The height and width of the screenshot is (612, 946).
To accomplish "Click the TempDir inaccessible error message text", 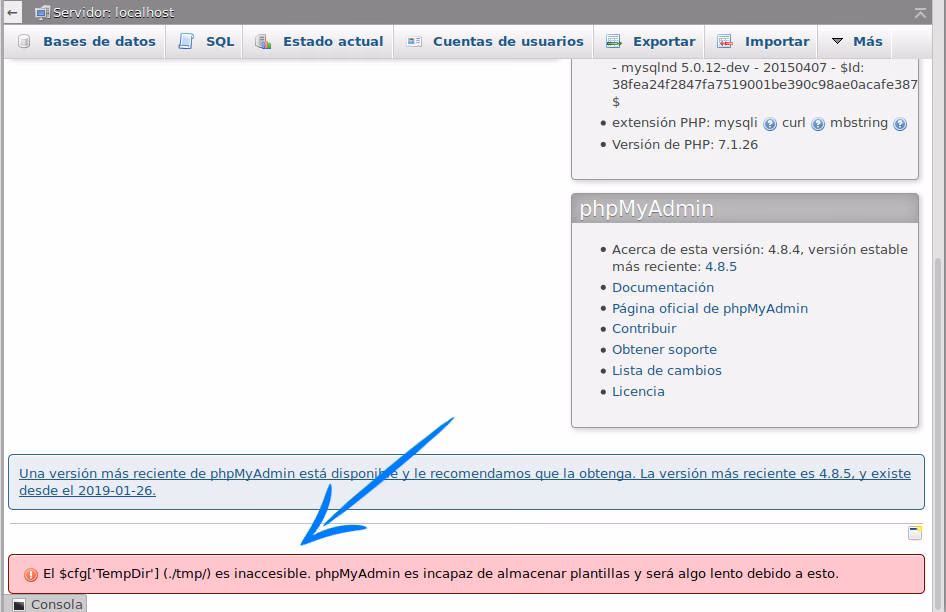I will (440, 574).
